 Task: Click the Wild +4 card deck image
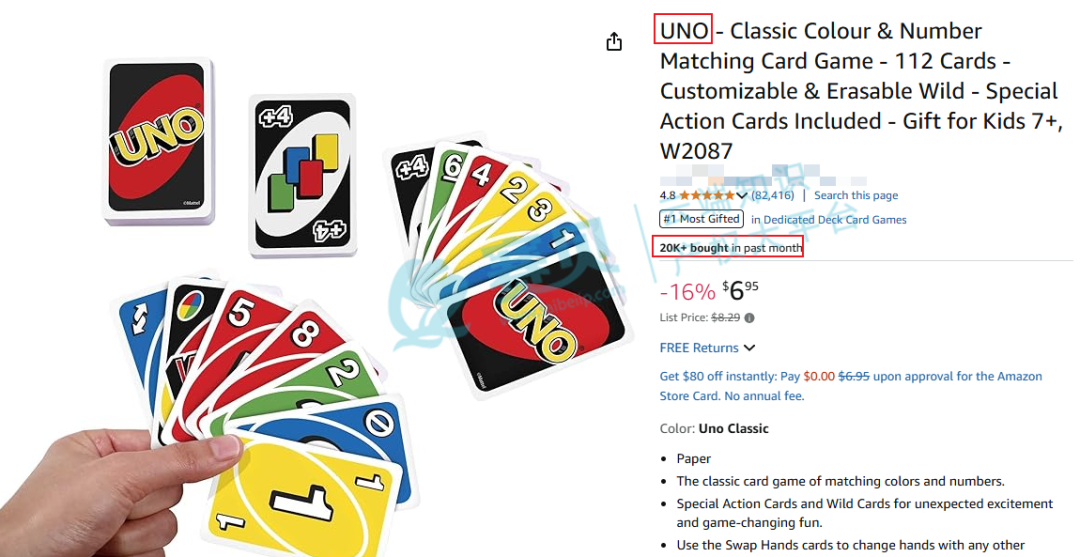click(x=303, y=175)
